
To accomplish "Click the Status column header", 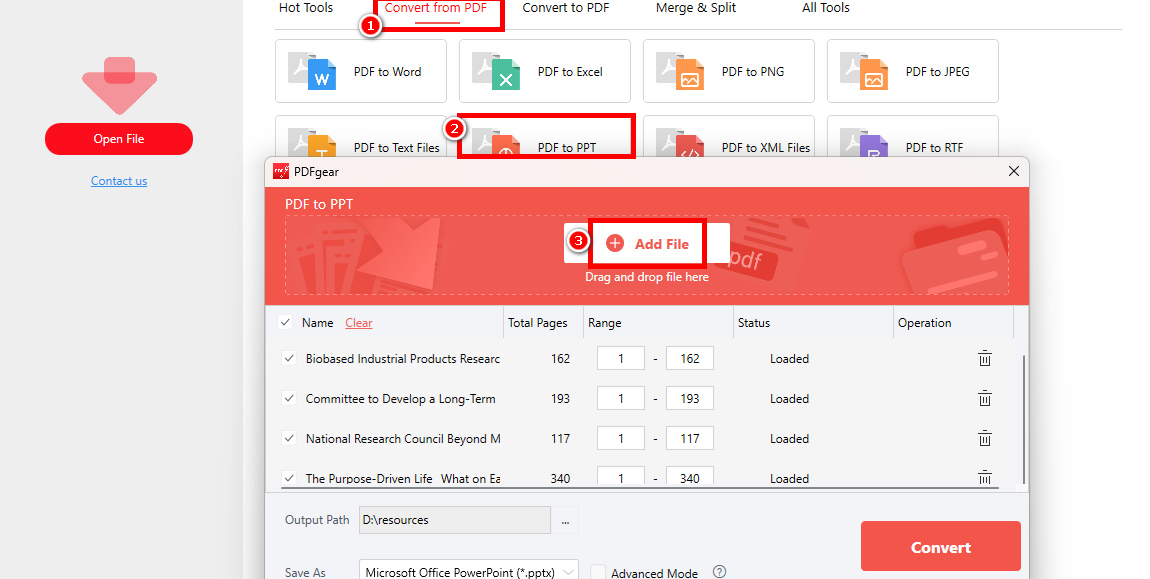I will click(x=813, y=323).
